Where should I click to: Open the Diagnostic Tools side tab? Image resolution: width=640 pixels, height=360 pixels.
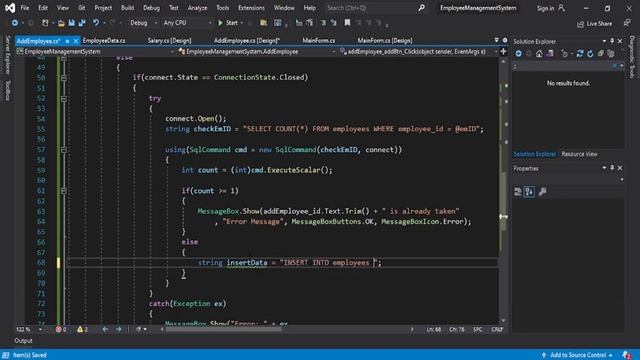[x=632, y=57]
